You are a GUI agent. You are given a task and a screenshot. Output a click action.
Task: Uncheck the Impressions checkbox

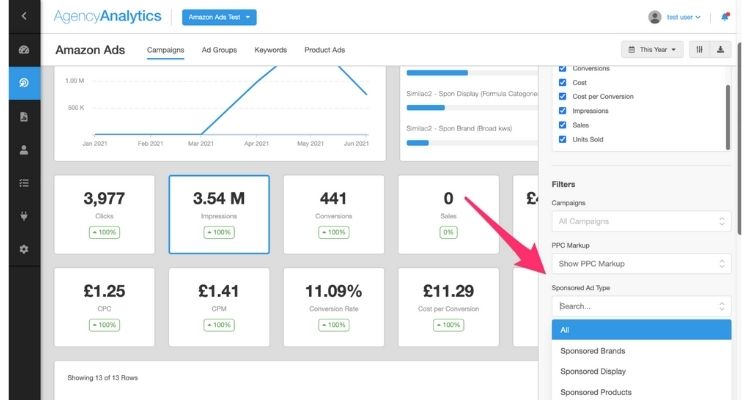[x=562, y=111]
